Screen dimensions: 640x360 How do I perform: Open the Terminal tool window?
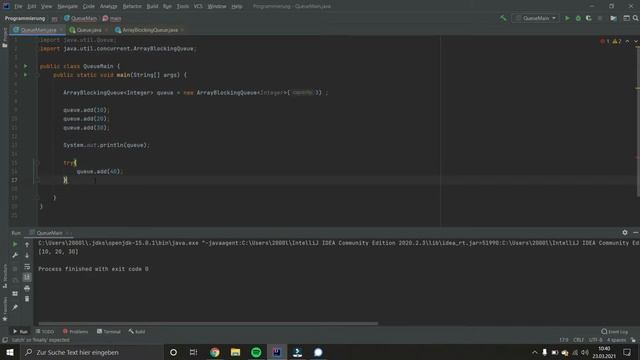pyautogui.click(x=109, y=331)
